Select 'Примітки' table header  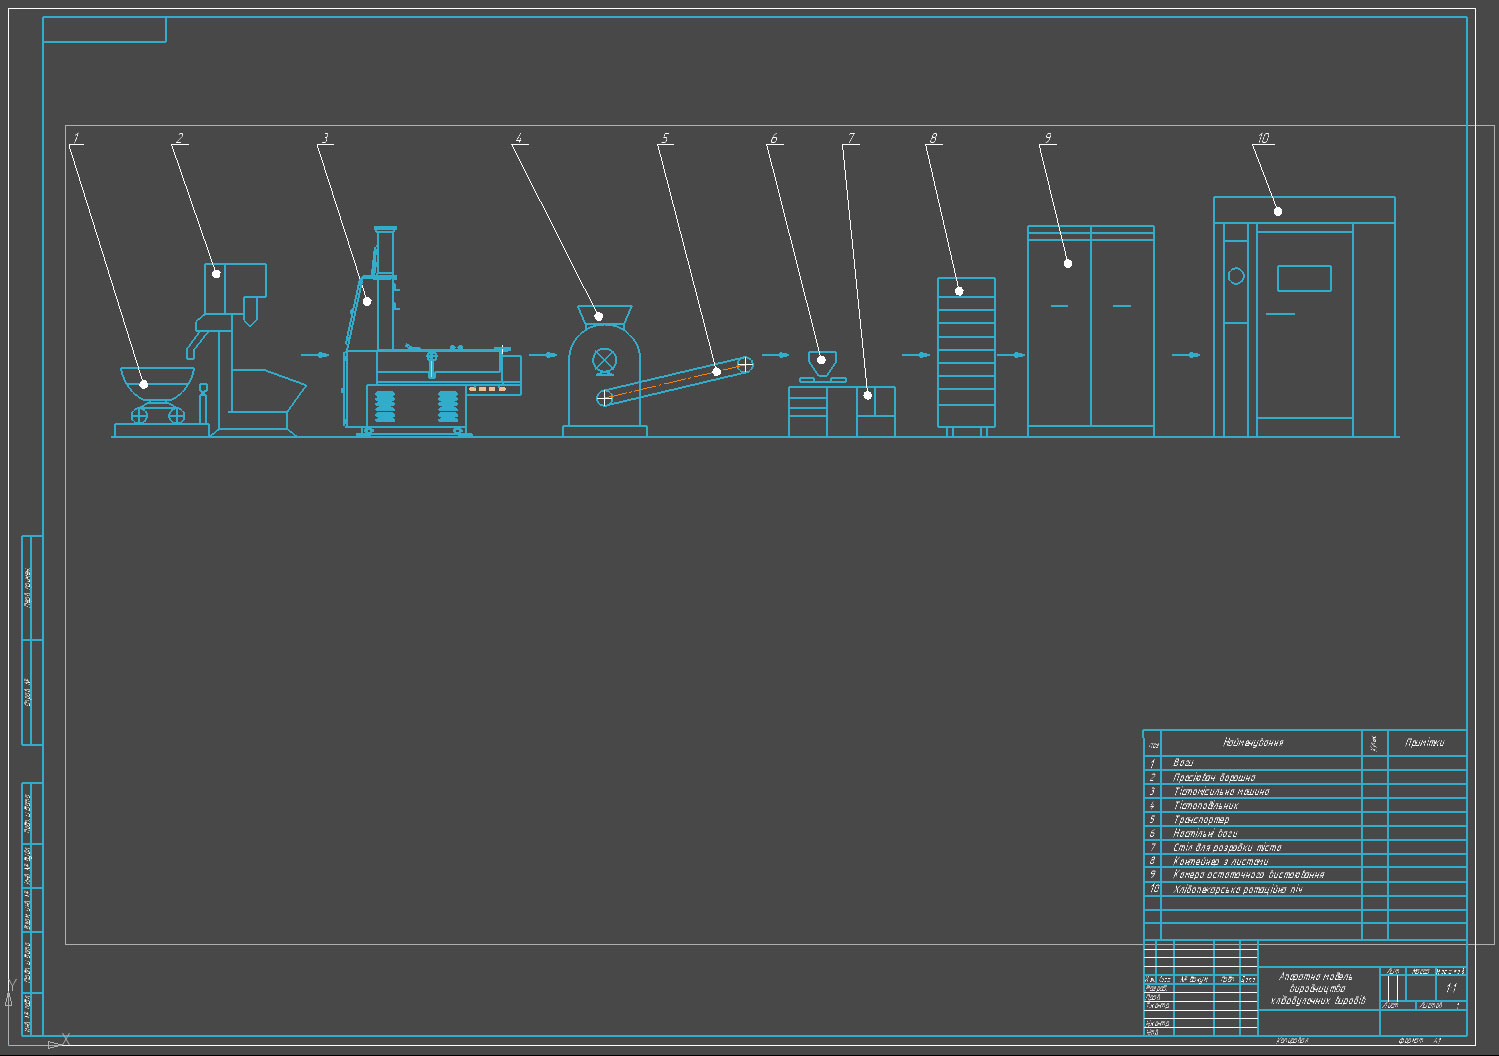[1424, 743]
